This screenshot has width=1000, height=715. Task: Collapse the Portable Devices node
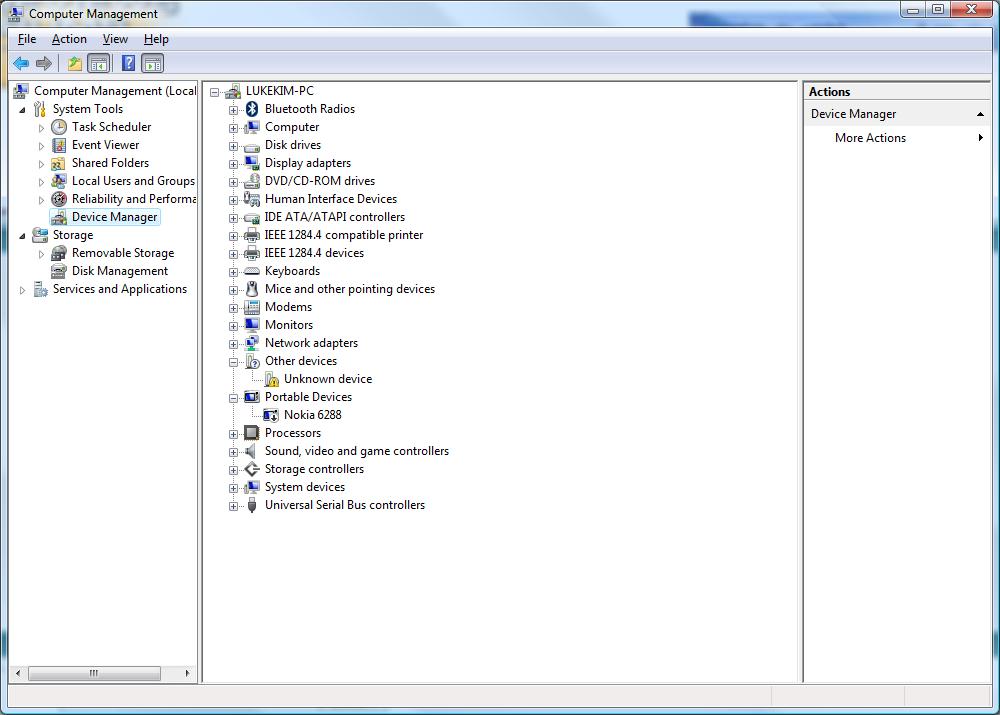point(233,397)
